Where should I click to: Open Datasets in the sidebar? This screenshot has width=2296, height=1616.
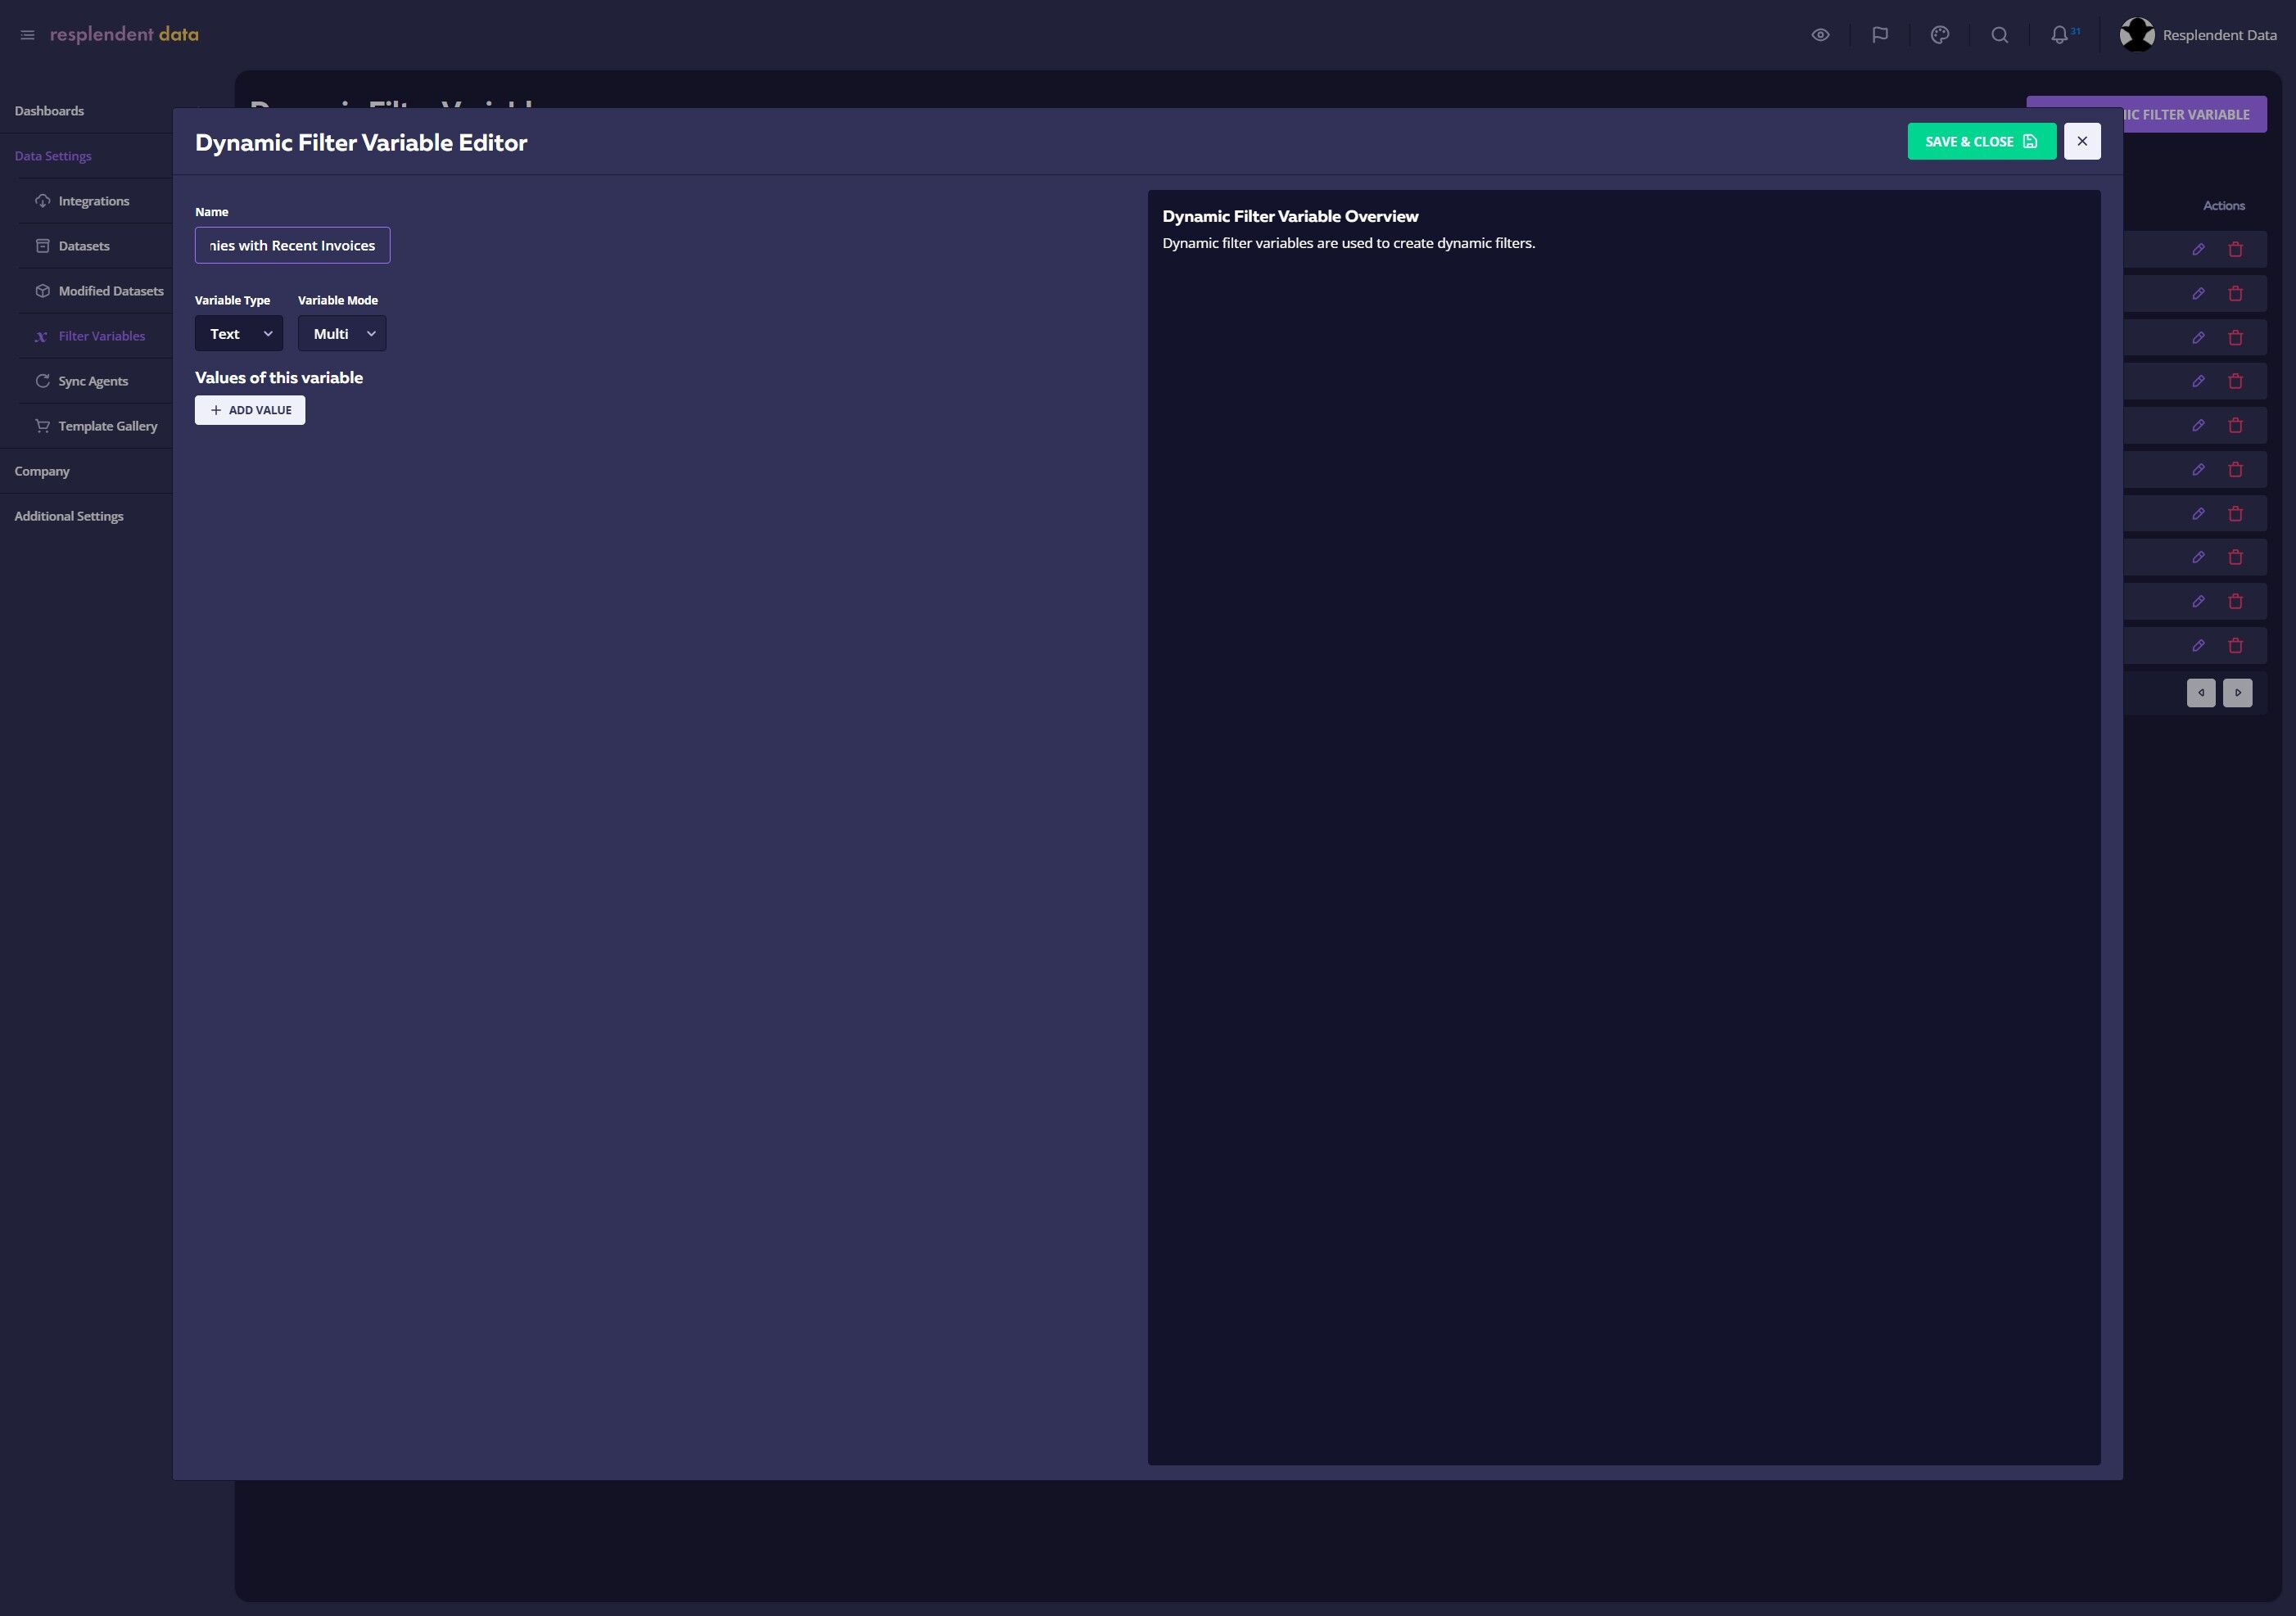click(84, 246)
